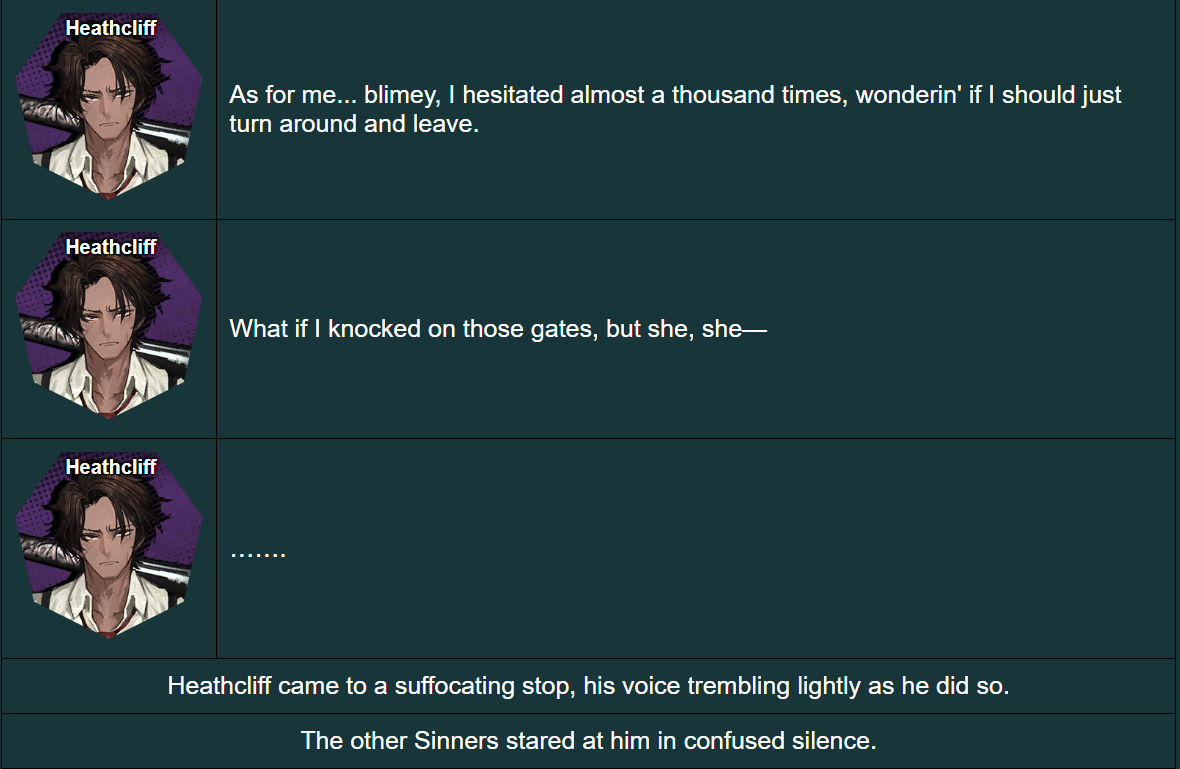This screenshot has width=1180, height=769.
Task: Click the 'Heathcliff' name label on the third portrait
Action: pos(111,467)
